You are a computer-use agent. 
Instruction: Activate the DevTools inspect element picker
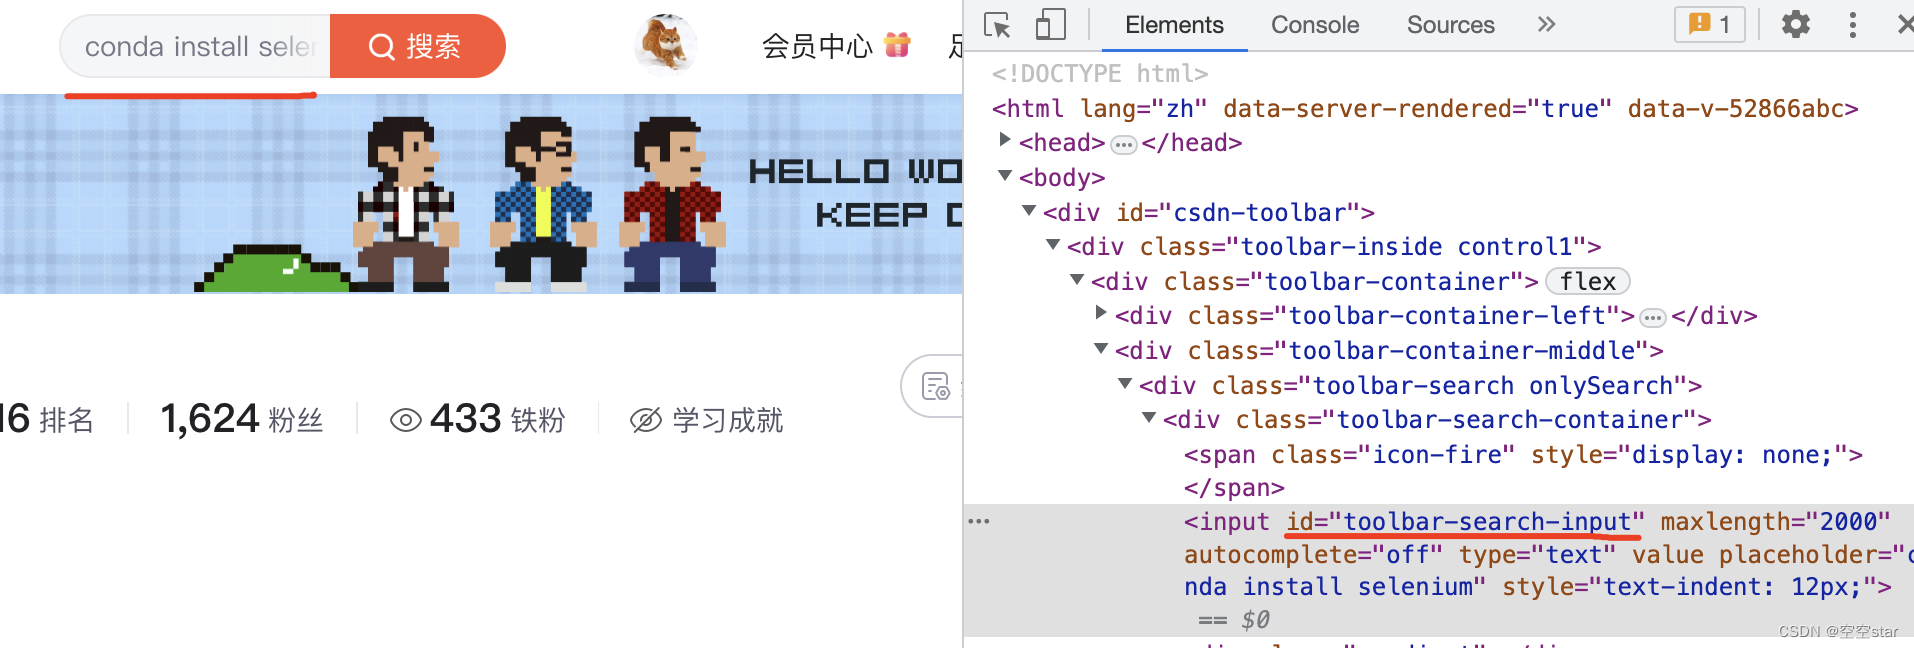997,25
